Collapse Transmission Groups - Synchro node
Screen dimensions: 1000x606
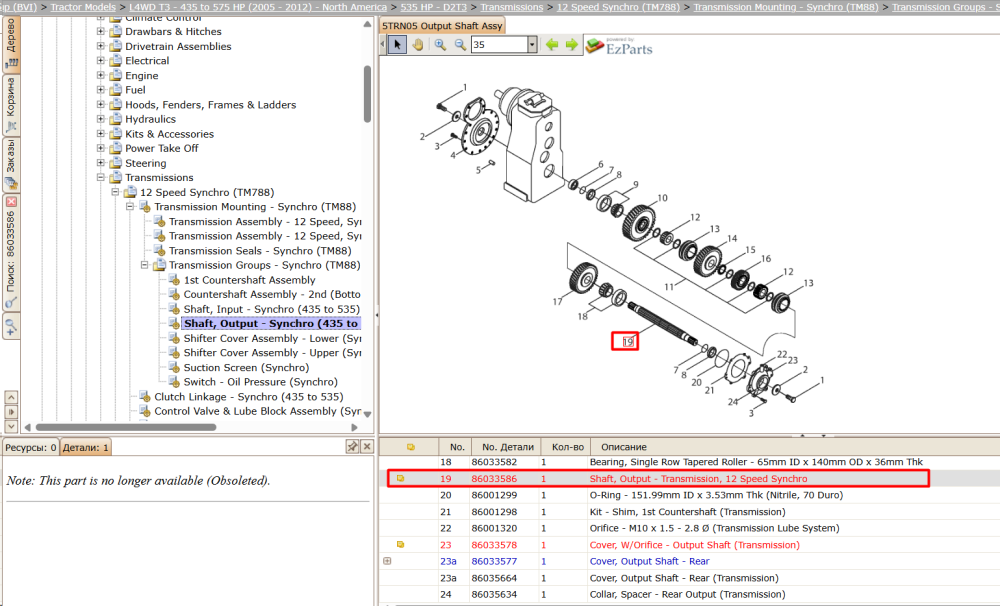tap(145, 265)
